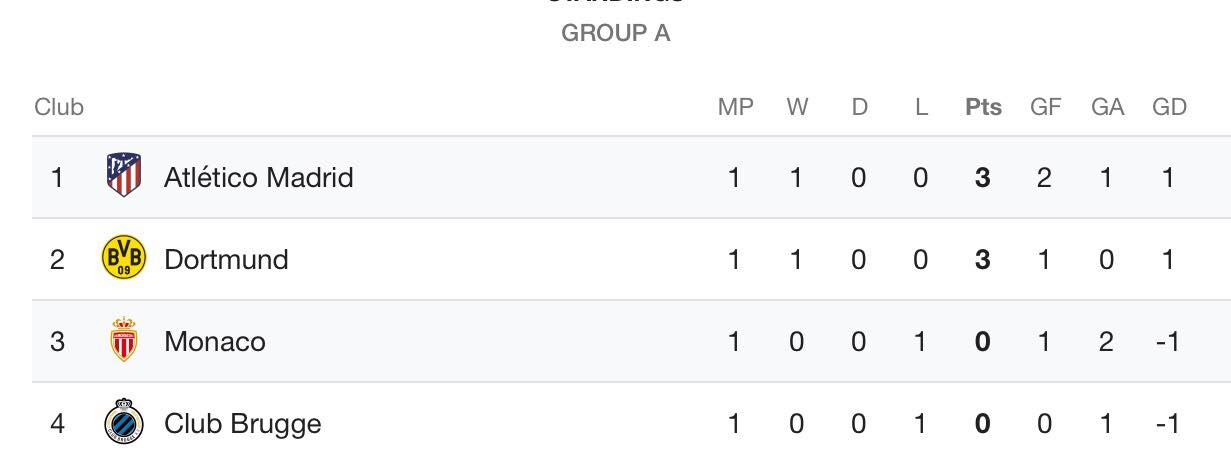The image size is (1231, 467).
Task: Click the Atlético Madrid club crest
Action: click(x=124, y=177)
